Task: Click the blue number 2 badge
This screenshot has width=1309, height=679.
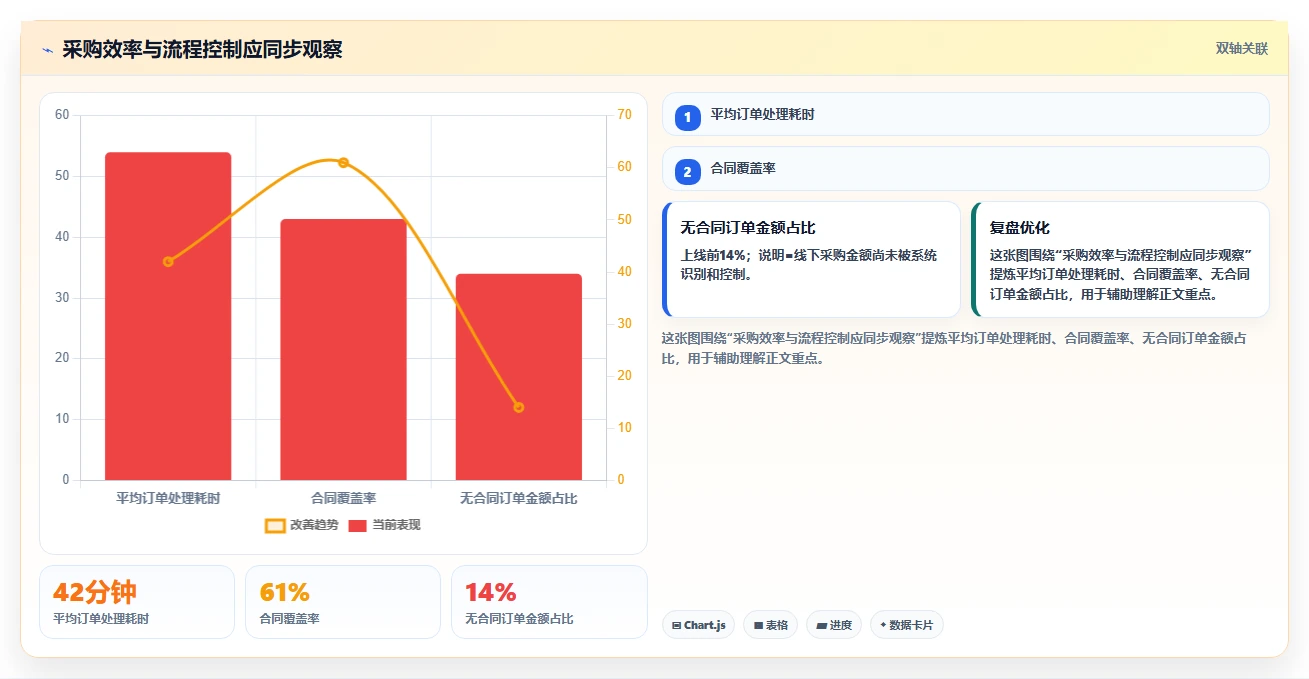Action: 688,172
